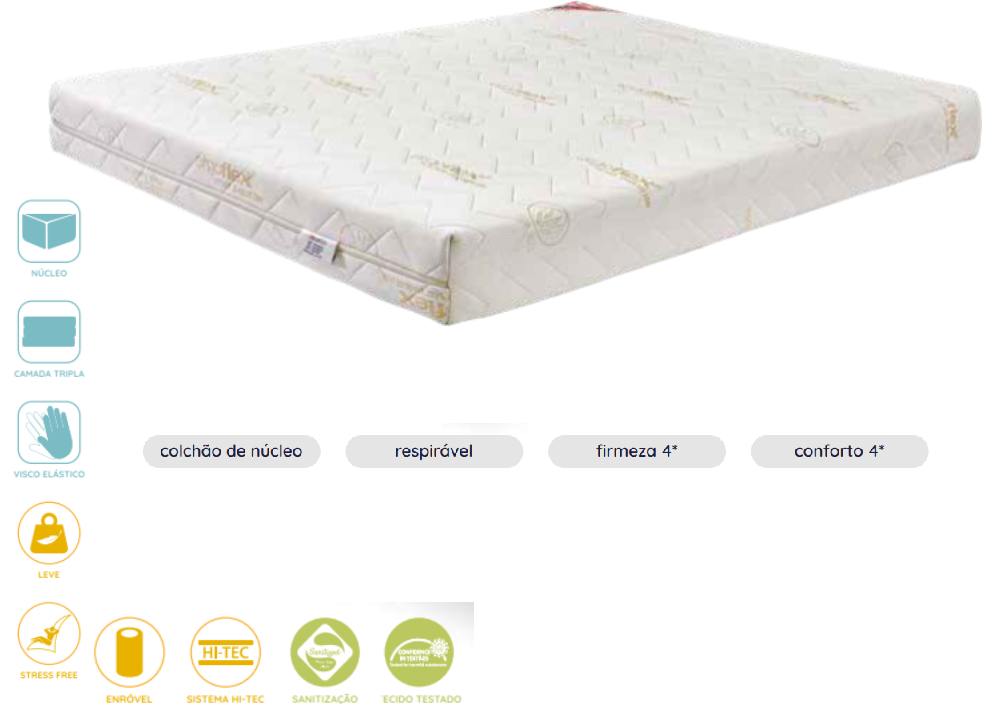Select the 'firmeza 4*' tag
Viewport: 1000px width, 714px height.
pos(637,451)
